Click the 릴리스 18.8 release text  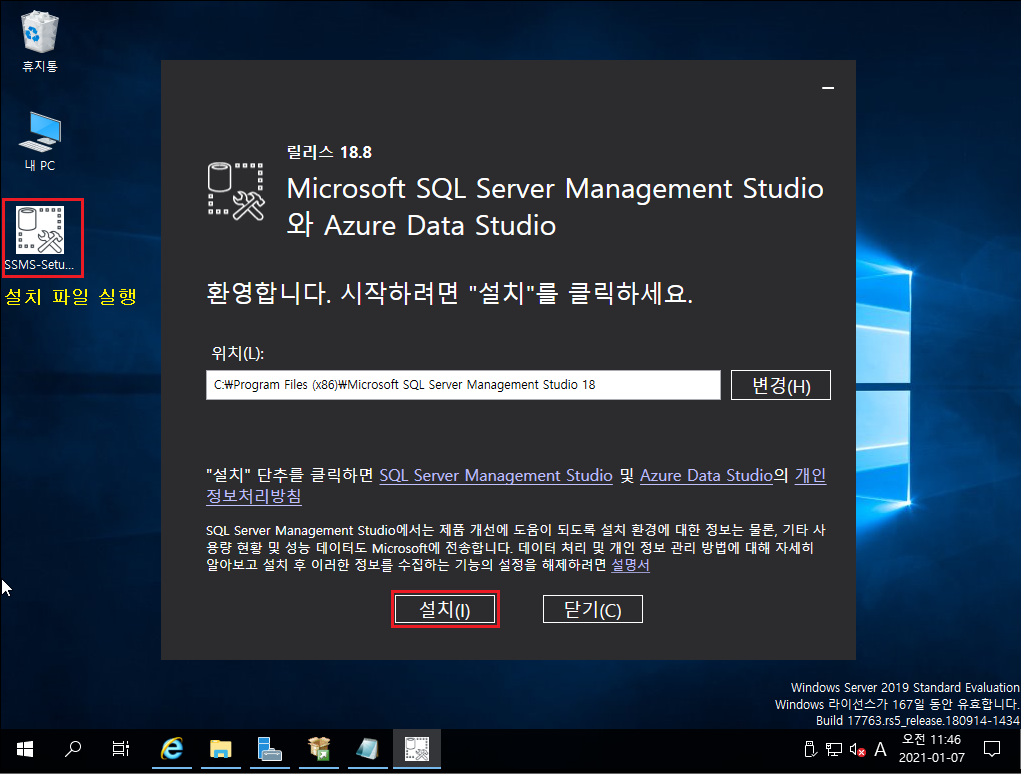pyautogui.click(x=329, y=152)
